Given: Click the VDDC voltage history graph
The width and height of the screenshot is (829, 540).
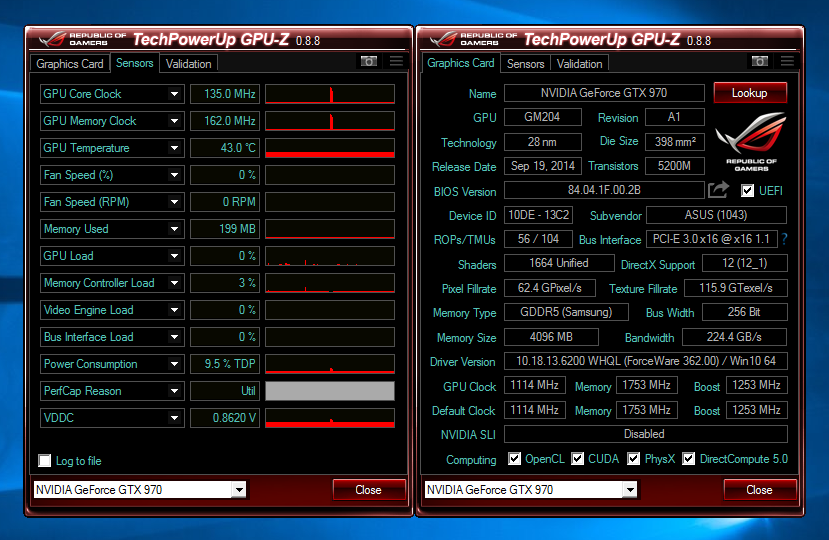Looking at the screenshot, I should tap(330, 418).
